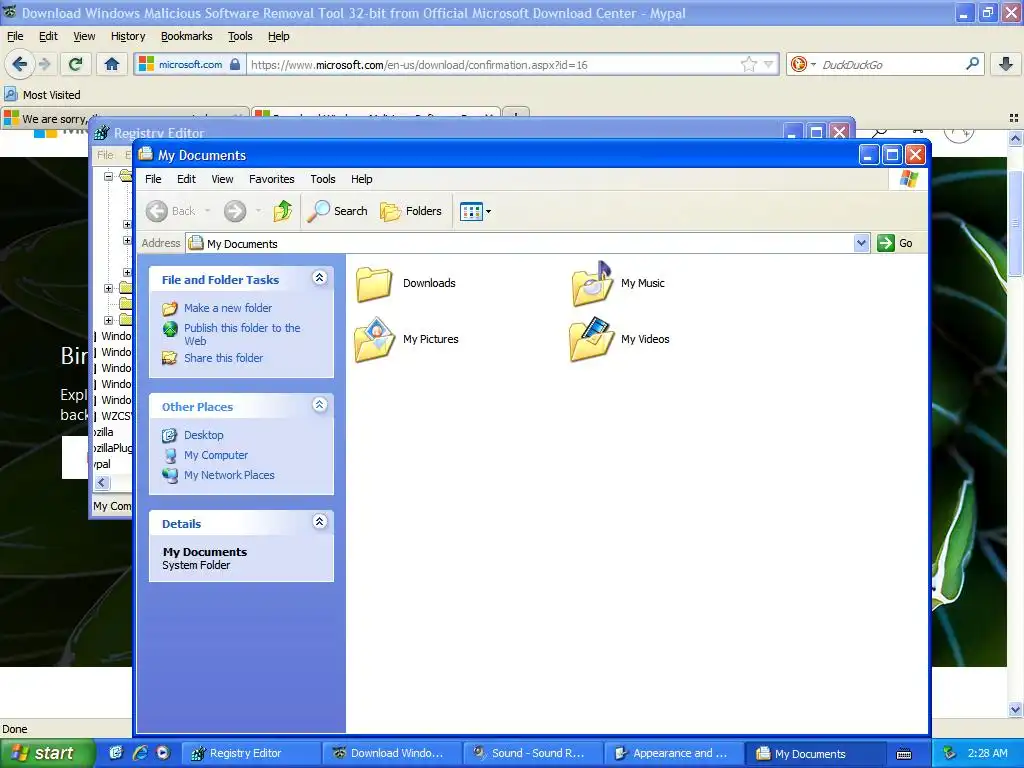Click the system tray icon beside clock
The height and width of the screenshot is (768, 1024).
pyautogui.click(x=949, y=753)
